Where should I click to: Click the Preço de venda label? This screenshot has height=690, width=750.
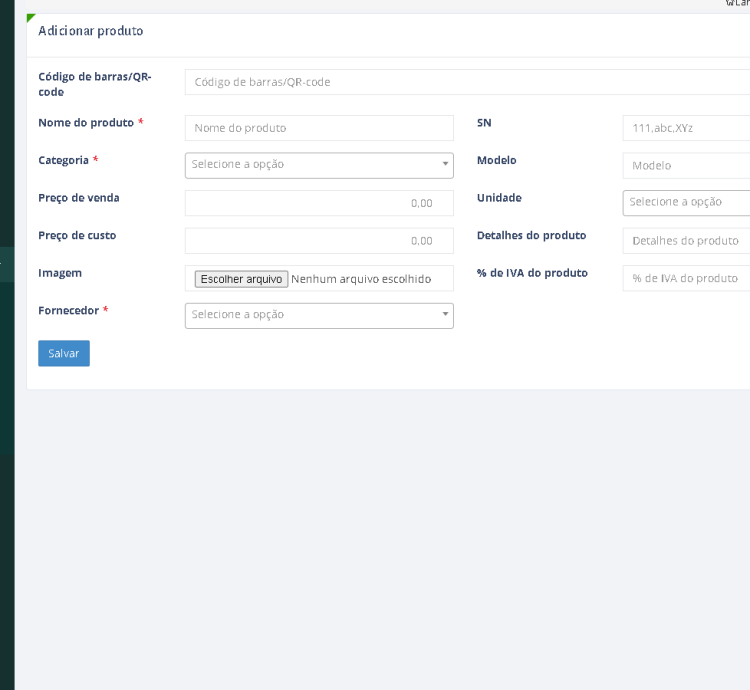pyautogui.click(x=79, y=198)
